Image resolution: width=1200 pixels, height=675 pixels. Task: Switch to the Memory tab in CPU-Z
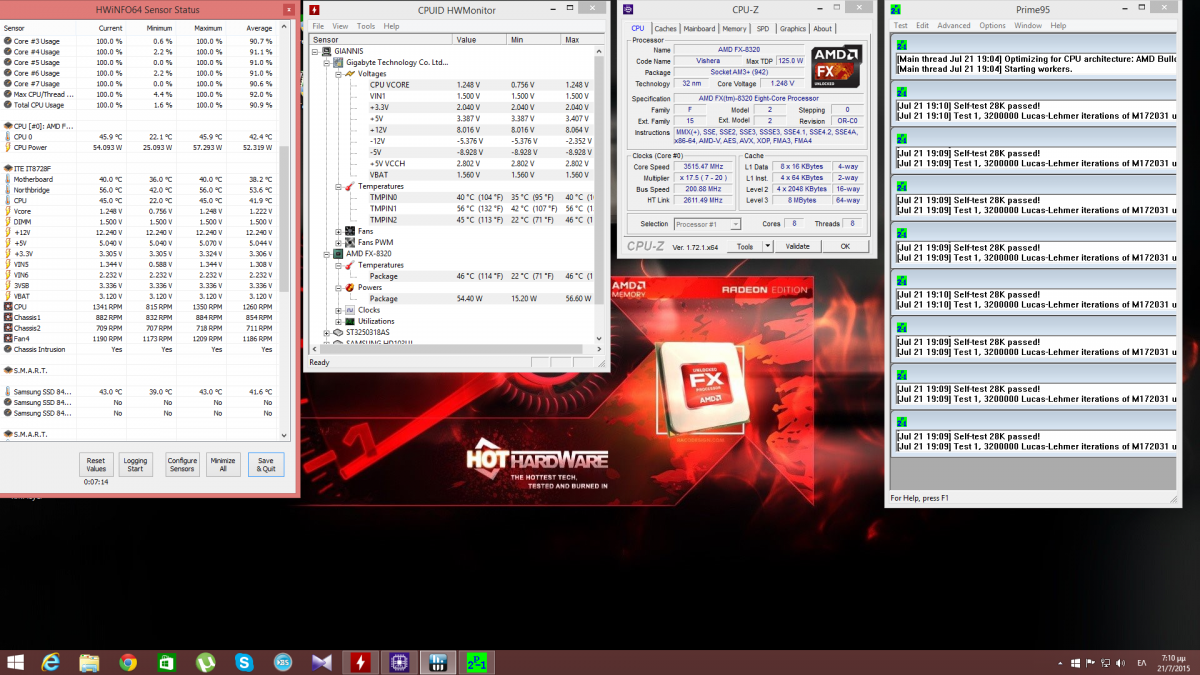[735, 29]
